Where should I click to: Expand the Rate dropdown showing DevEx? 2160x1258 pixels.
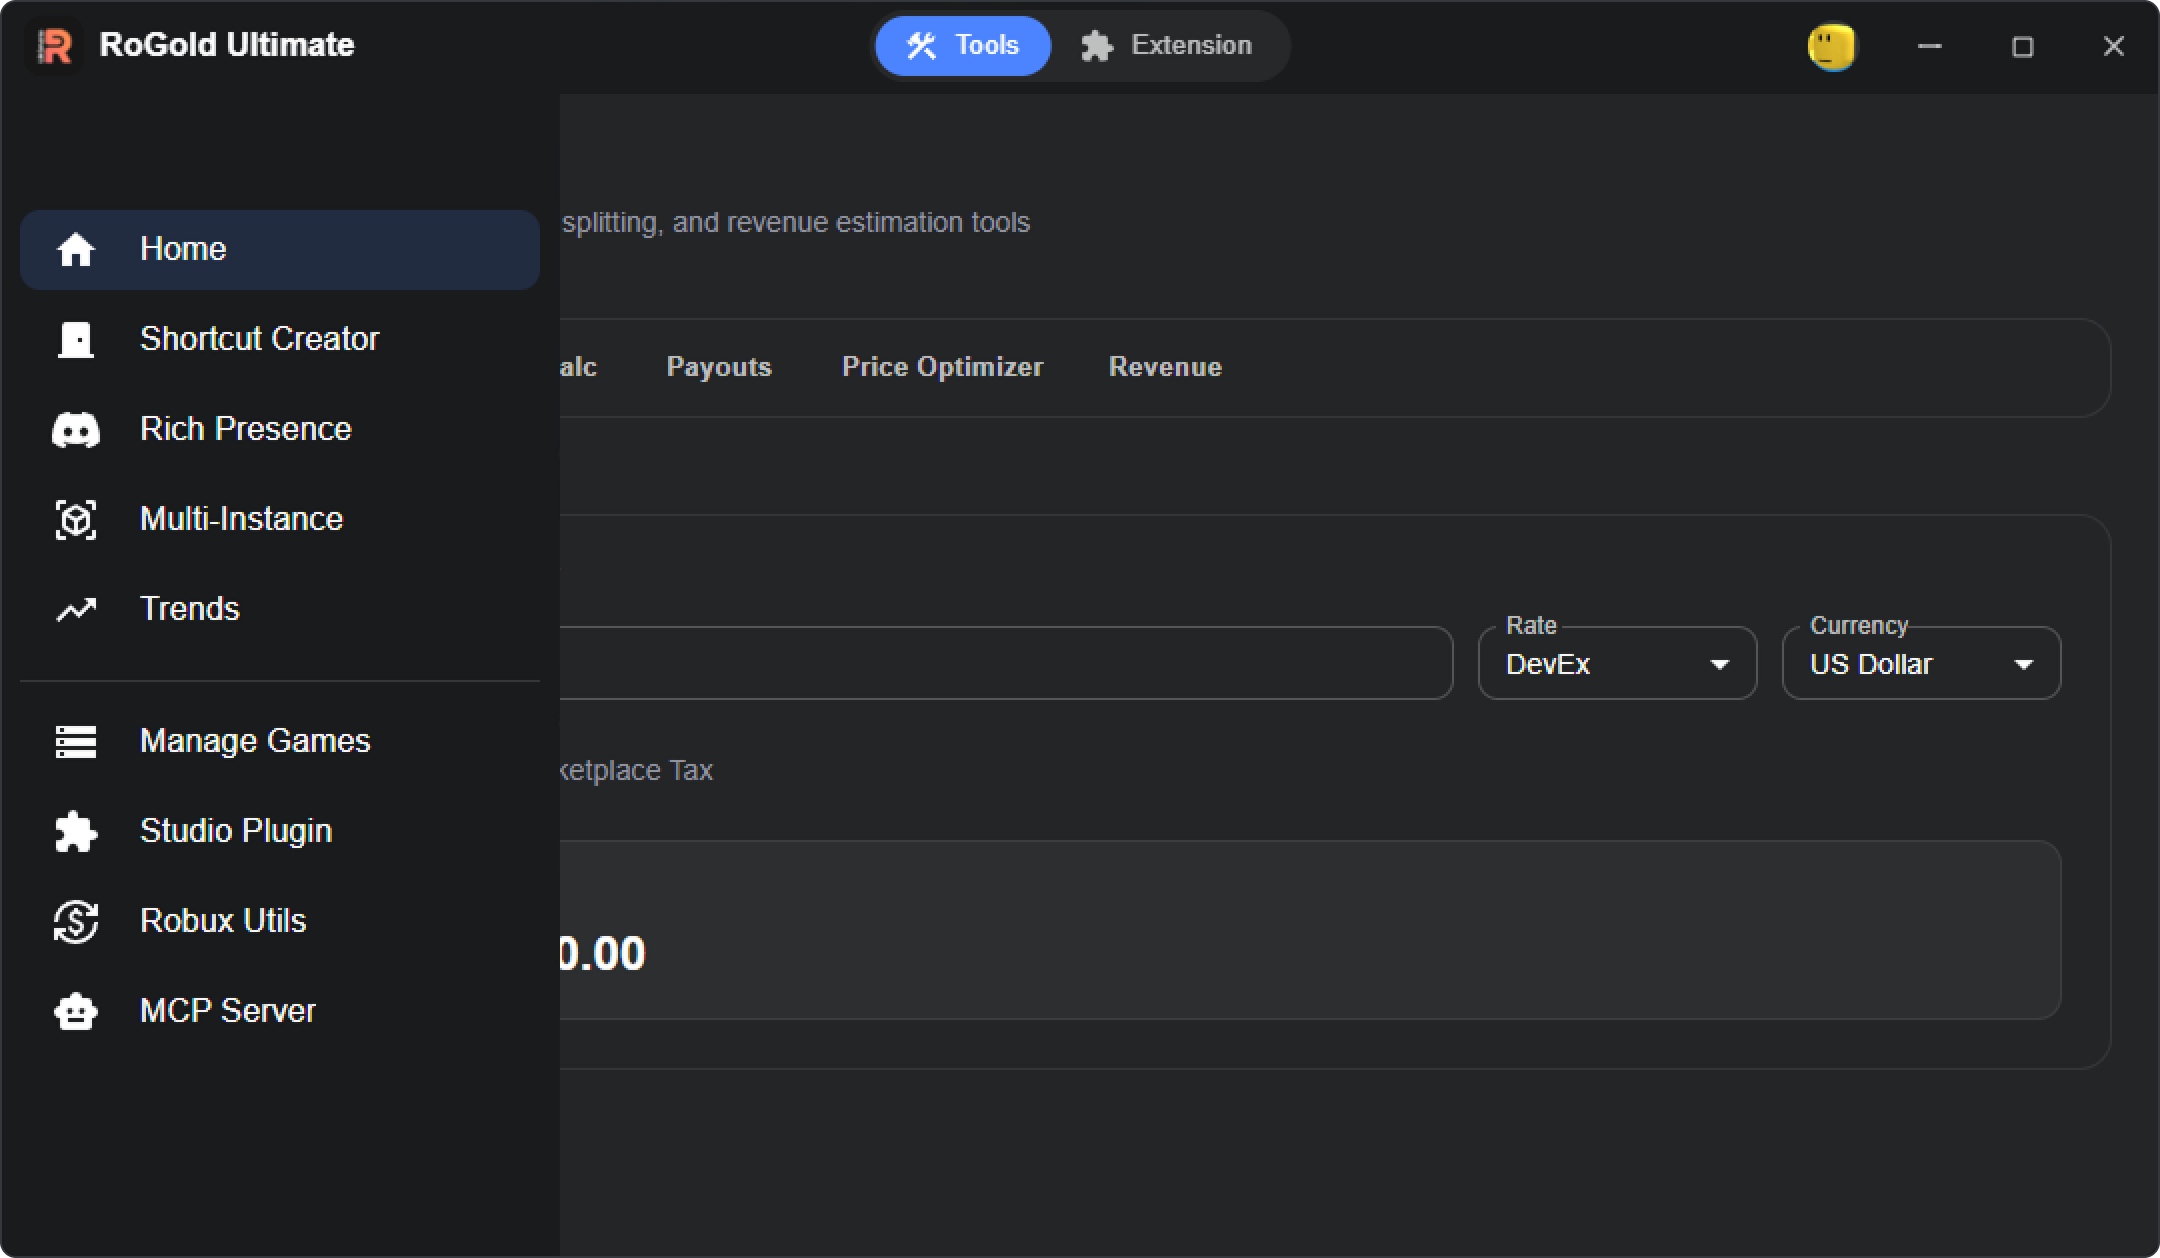click(1617, 664)
